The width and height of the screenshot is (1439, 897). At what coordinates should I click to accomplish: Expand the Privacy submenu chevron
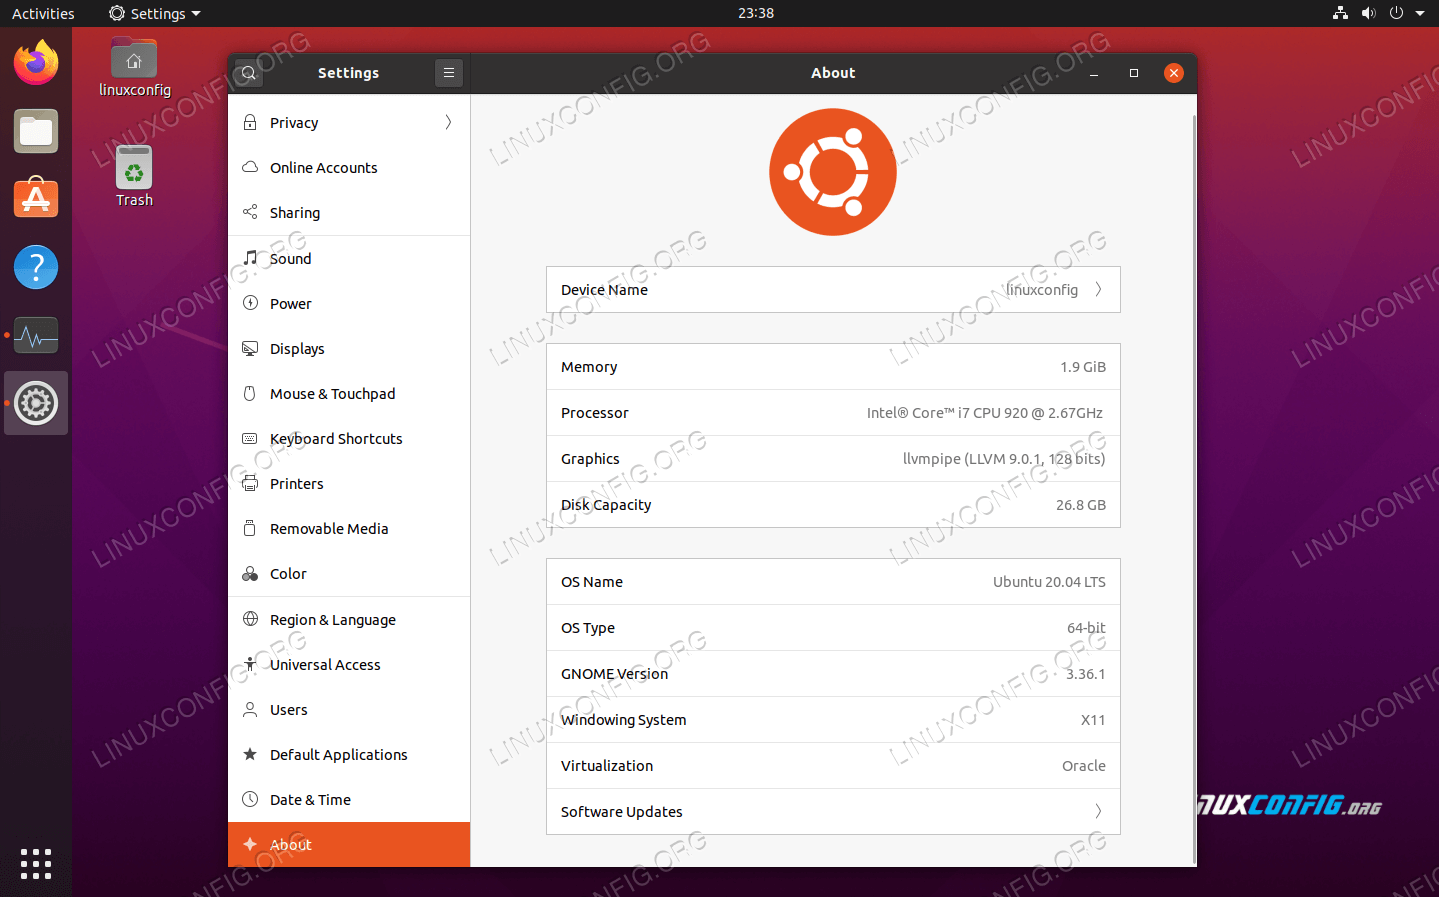coord(448,122)
